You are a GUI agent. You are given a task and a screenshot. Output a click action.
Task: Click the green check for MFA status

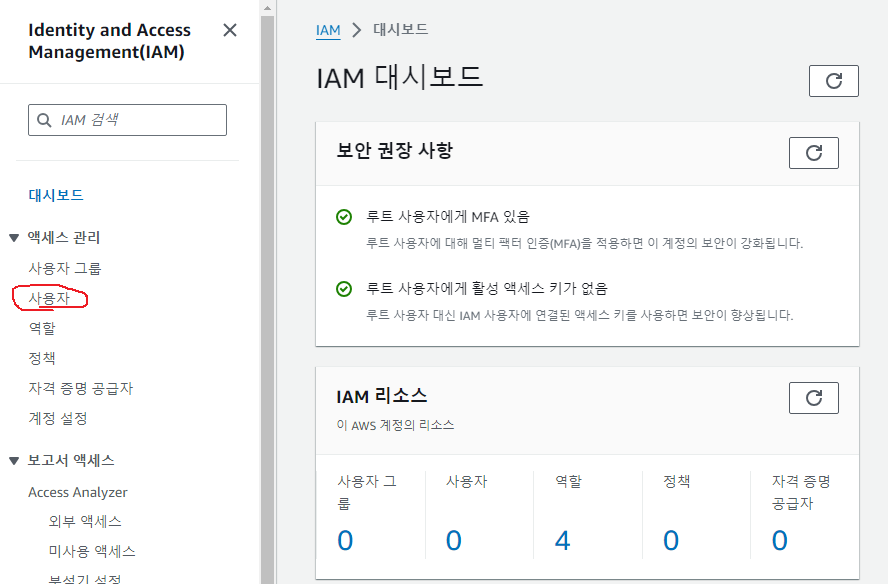click(344, 217)
